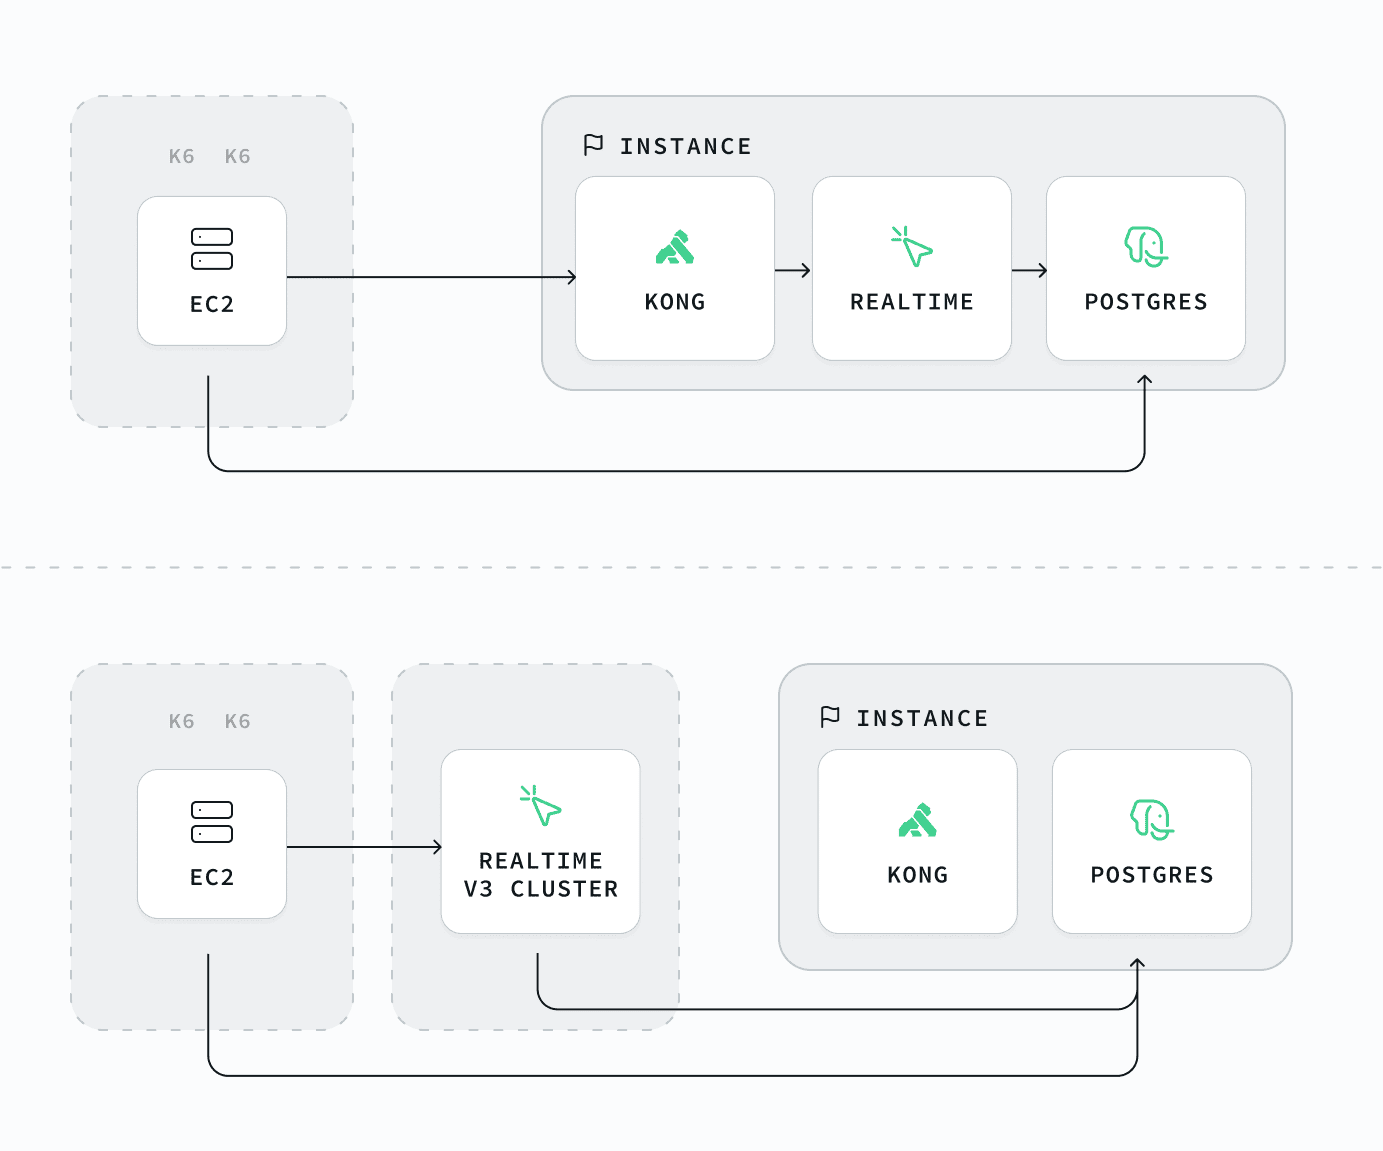Select the top INSTANCE heading text
Viewport: 1383px width, 1151px height.
pos(686,146)
